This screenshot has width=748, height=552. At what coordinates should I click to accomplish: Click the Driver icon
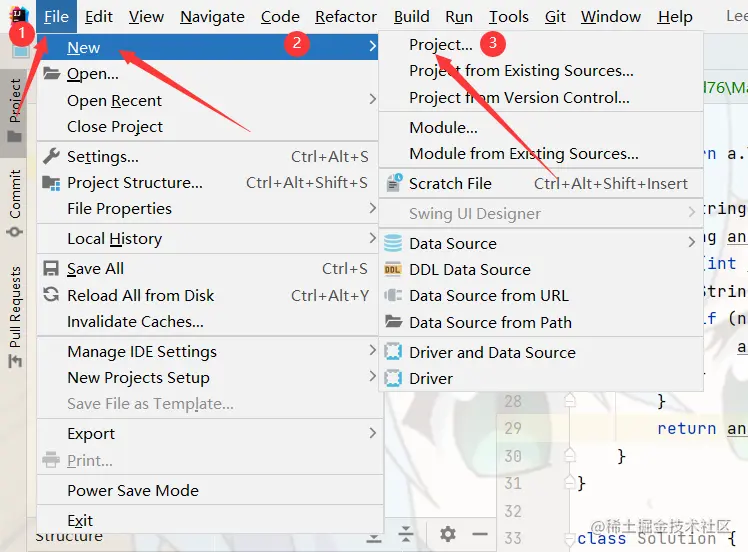393,378
